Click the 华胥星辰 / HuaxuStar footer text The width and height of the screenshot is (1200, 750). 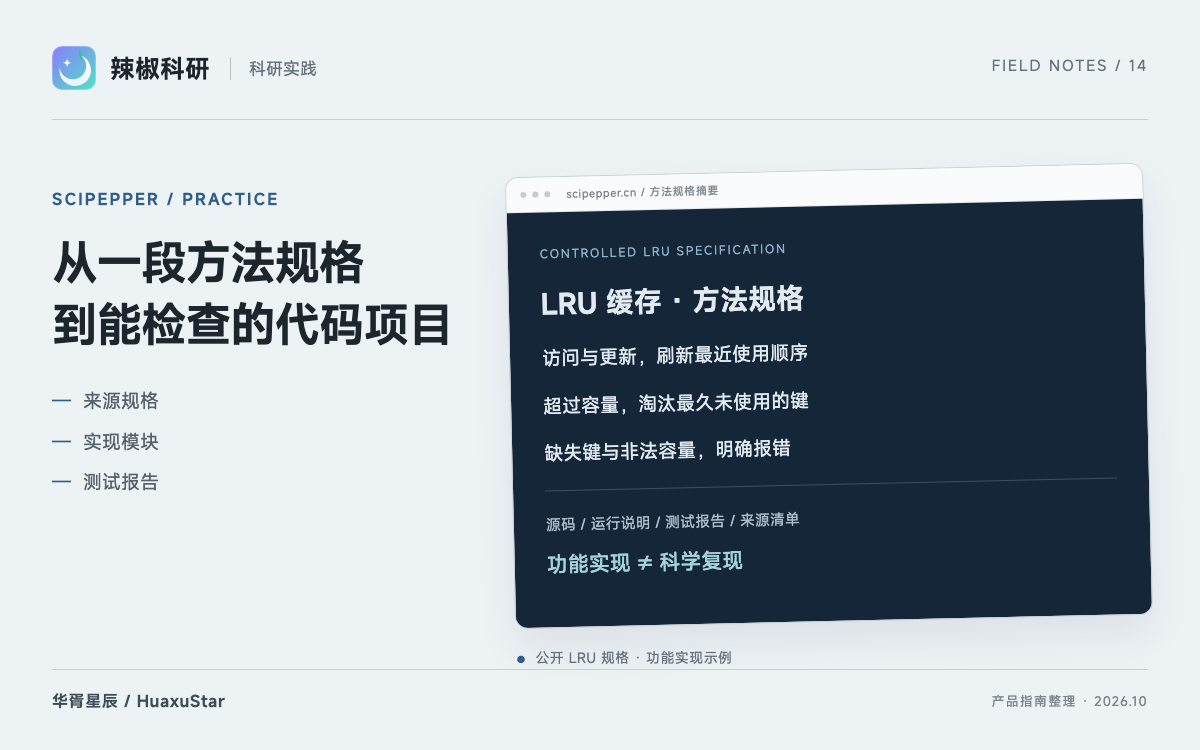click(139, 701)
